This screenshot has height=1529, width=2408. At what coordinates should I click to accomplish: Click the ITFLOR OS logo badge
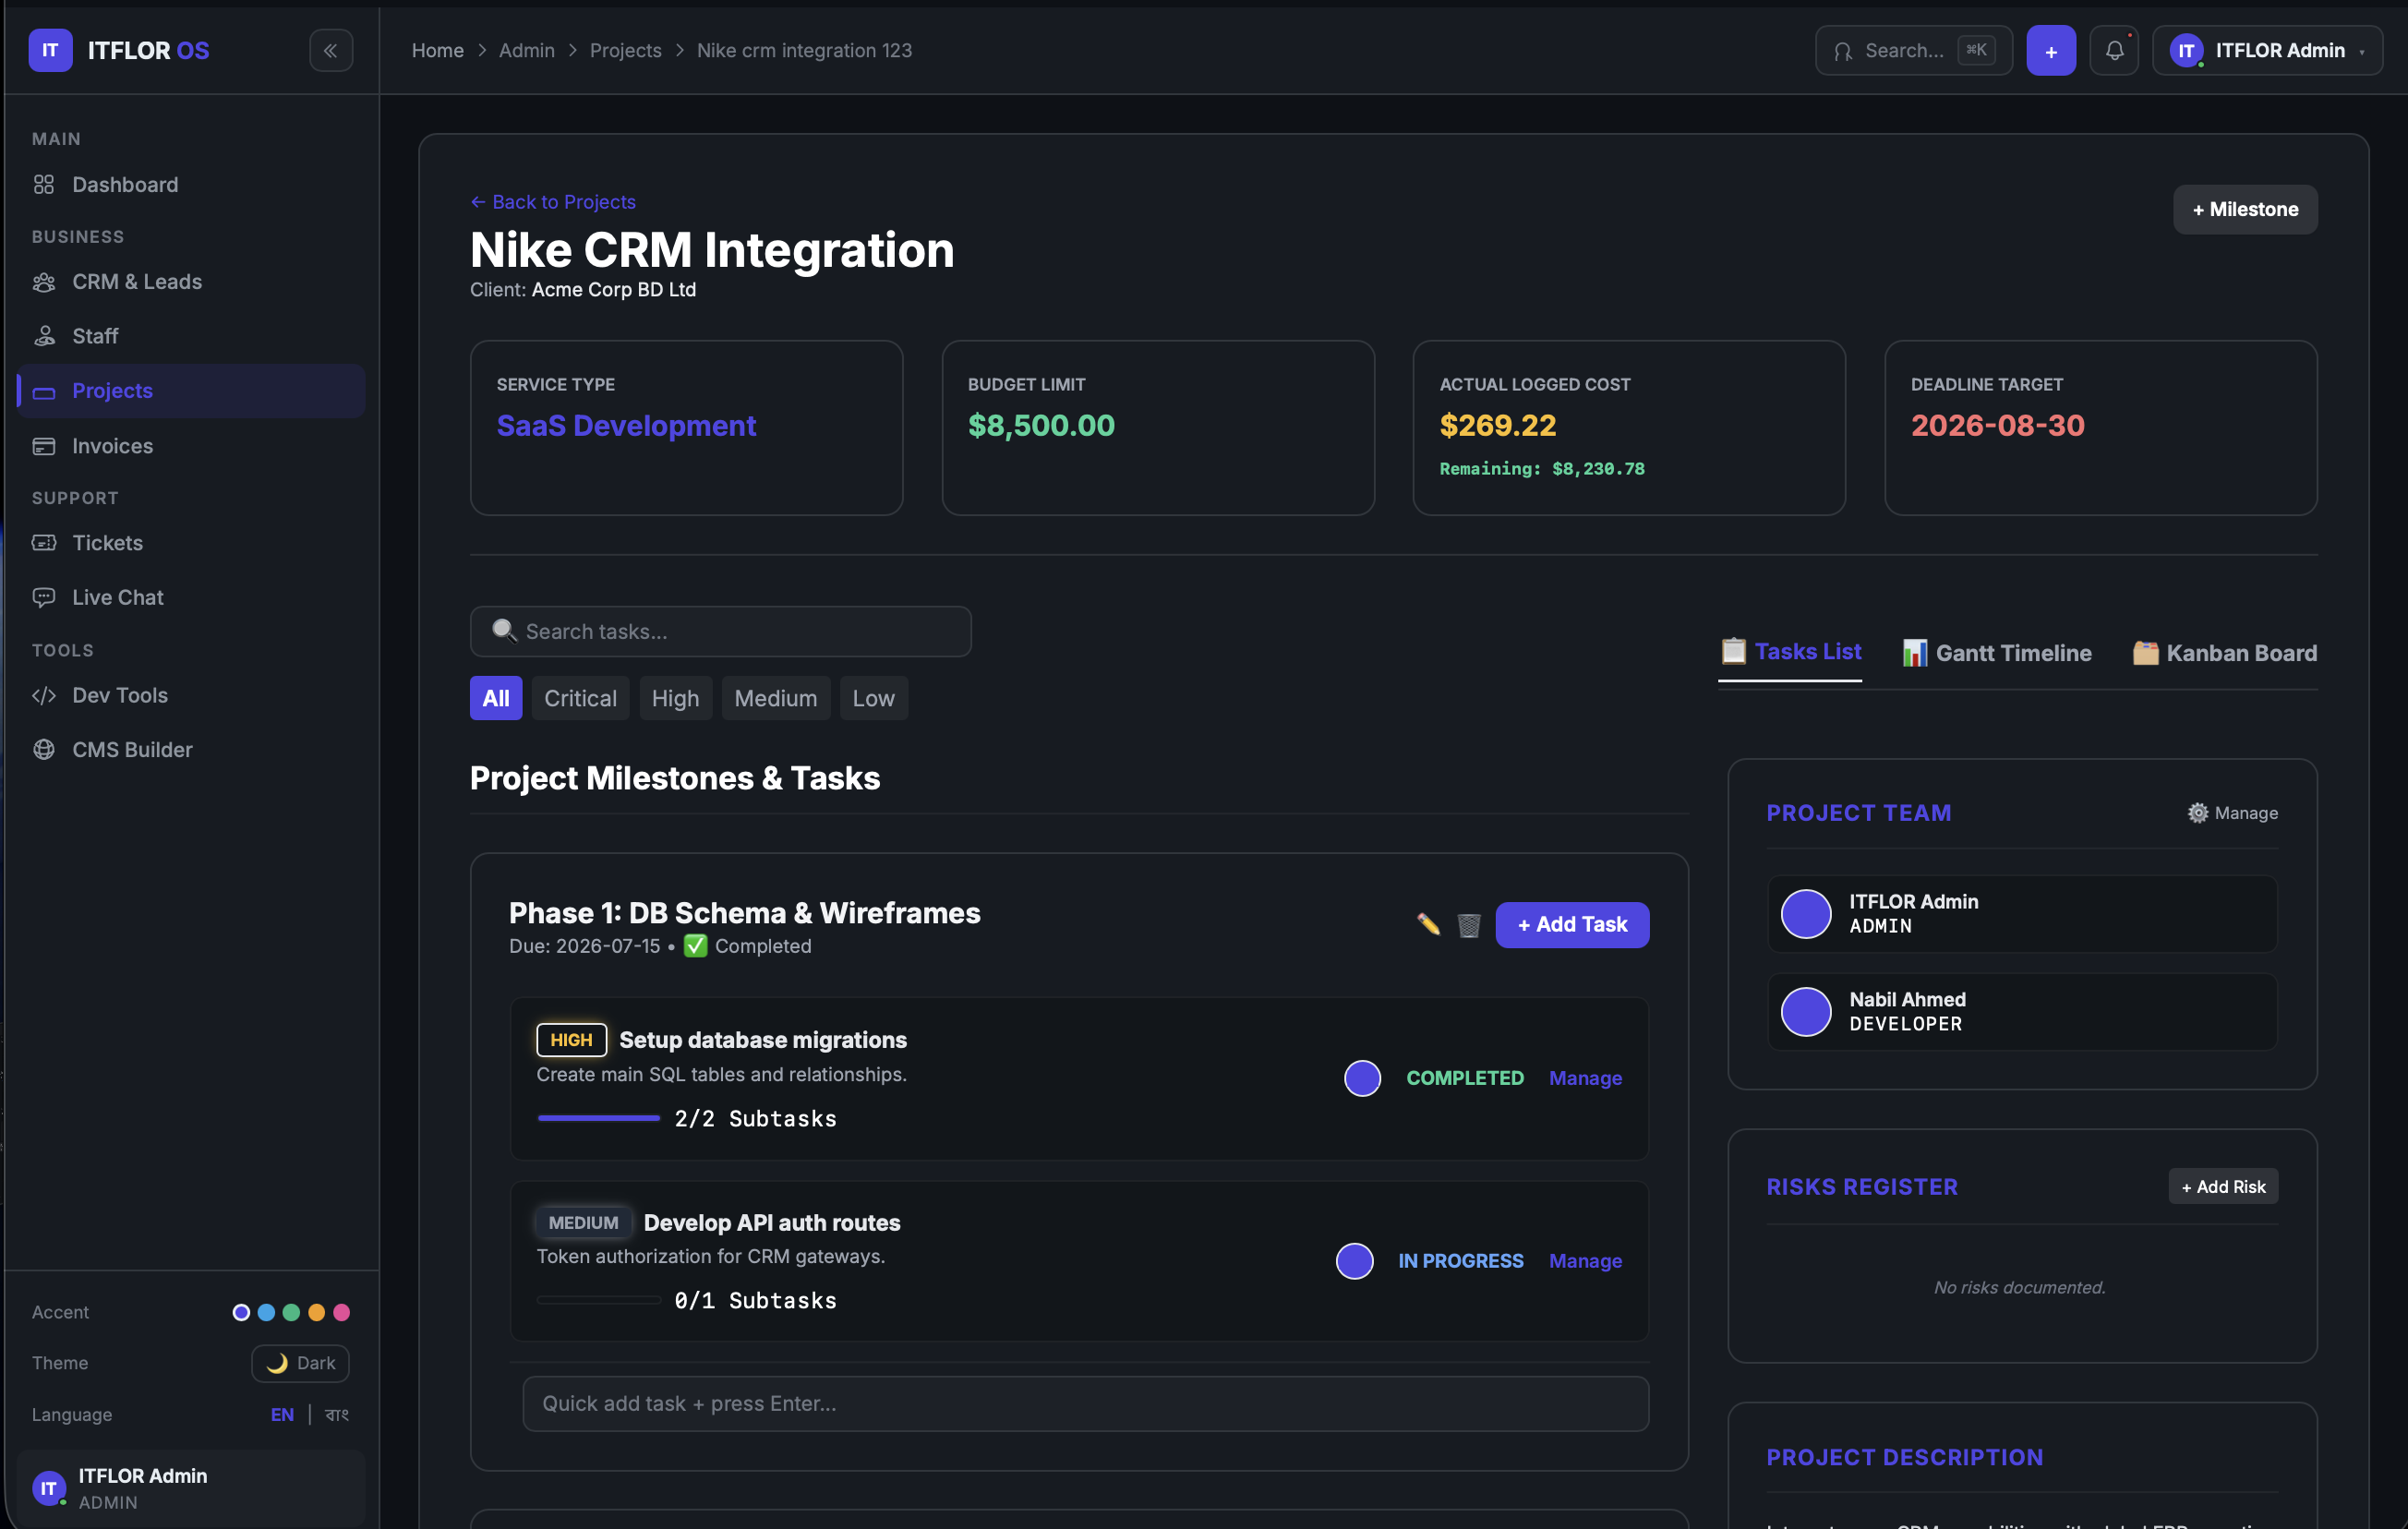[x=50, y=51]
